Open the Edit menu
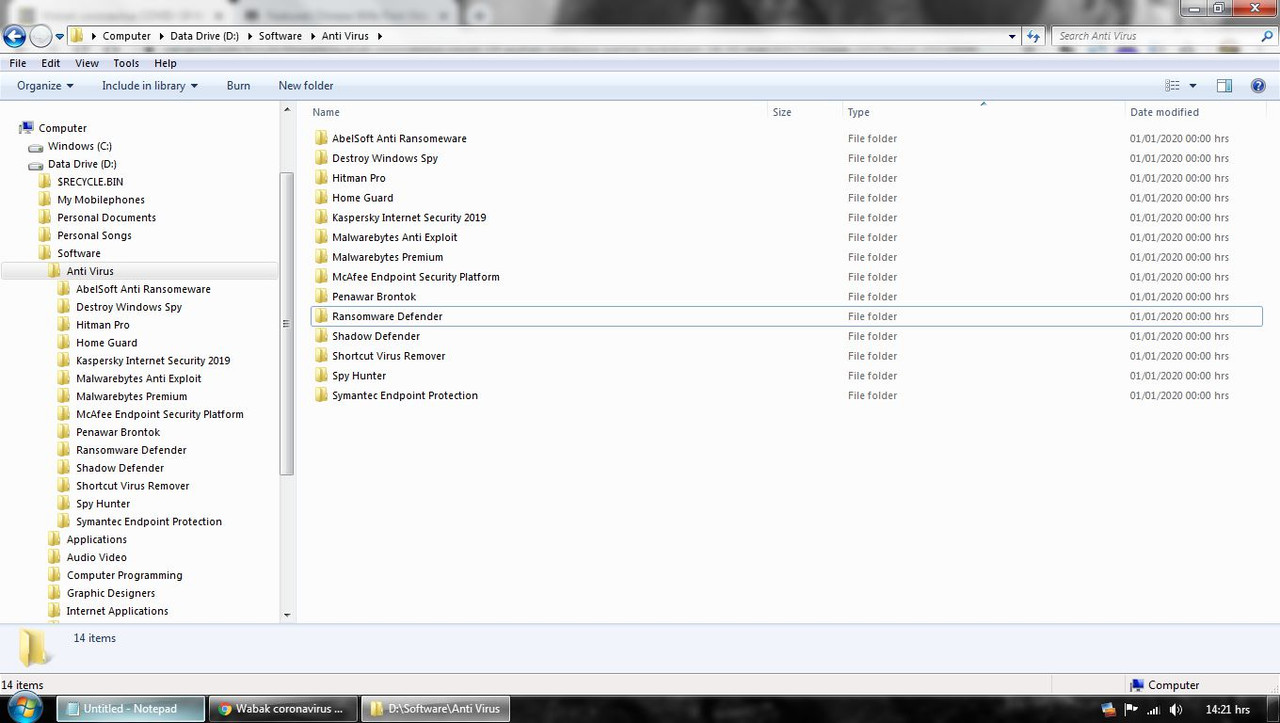Viewport: 1280px width, 723px height. click(x=51, y=63)
